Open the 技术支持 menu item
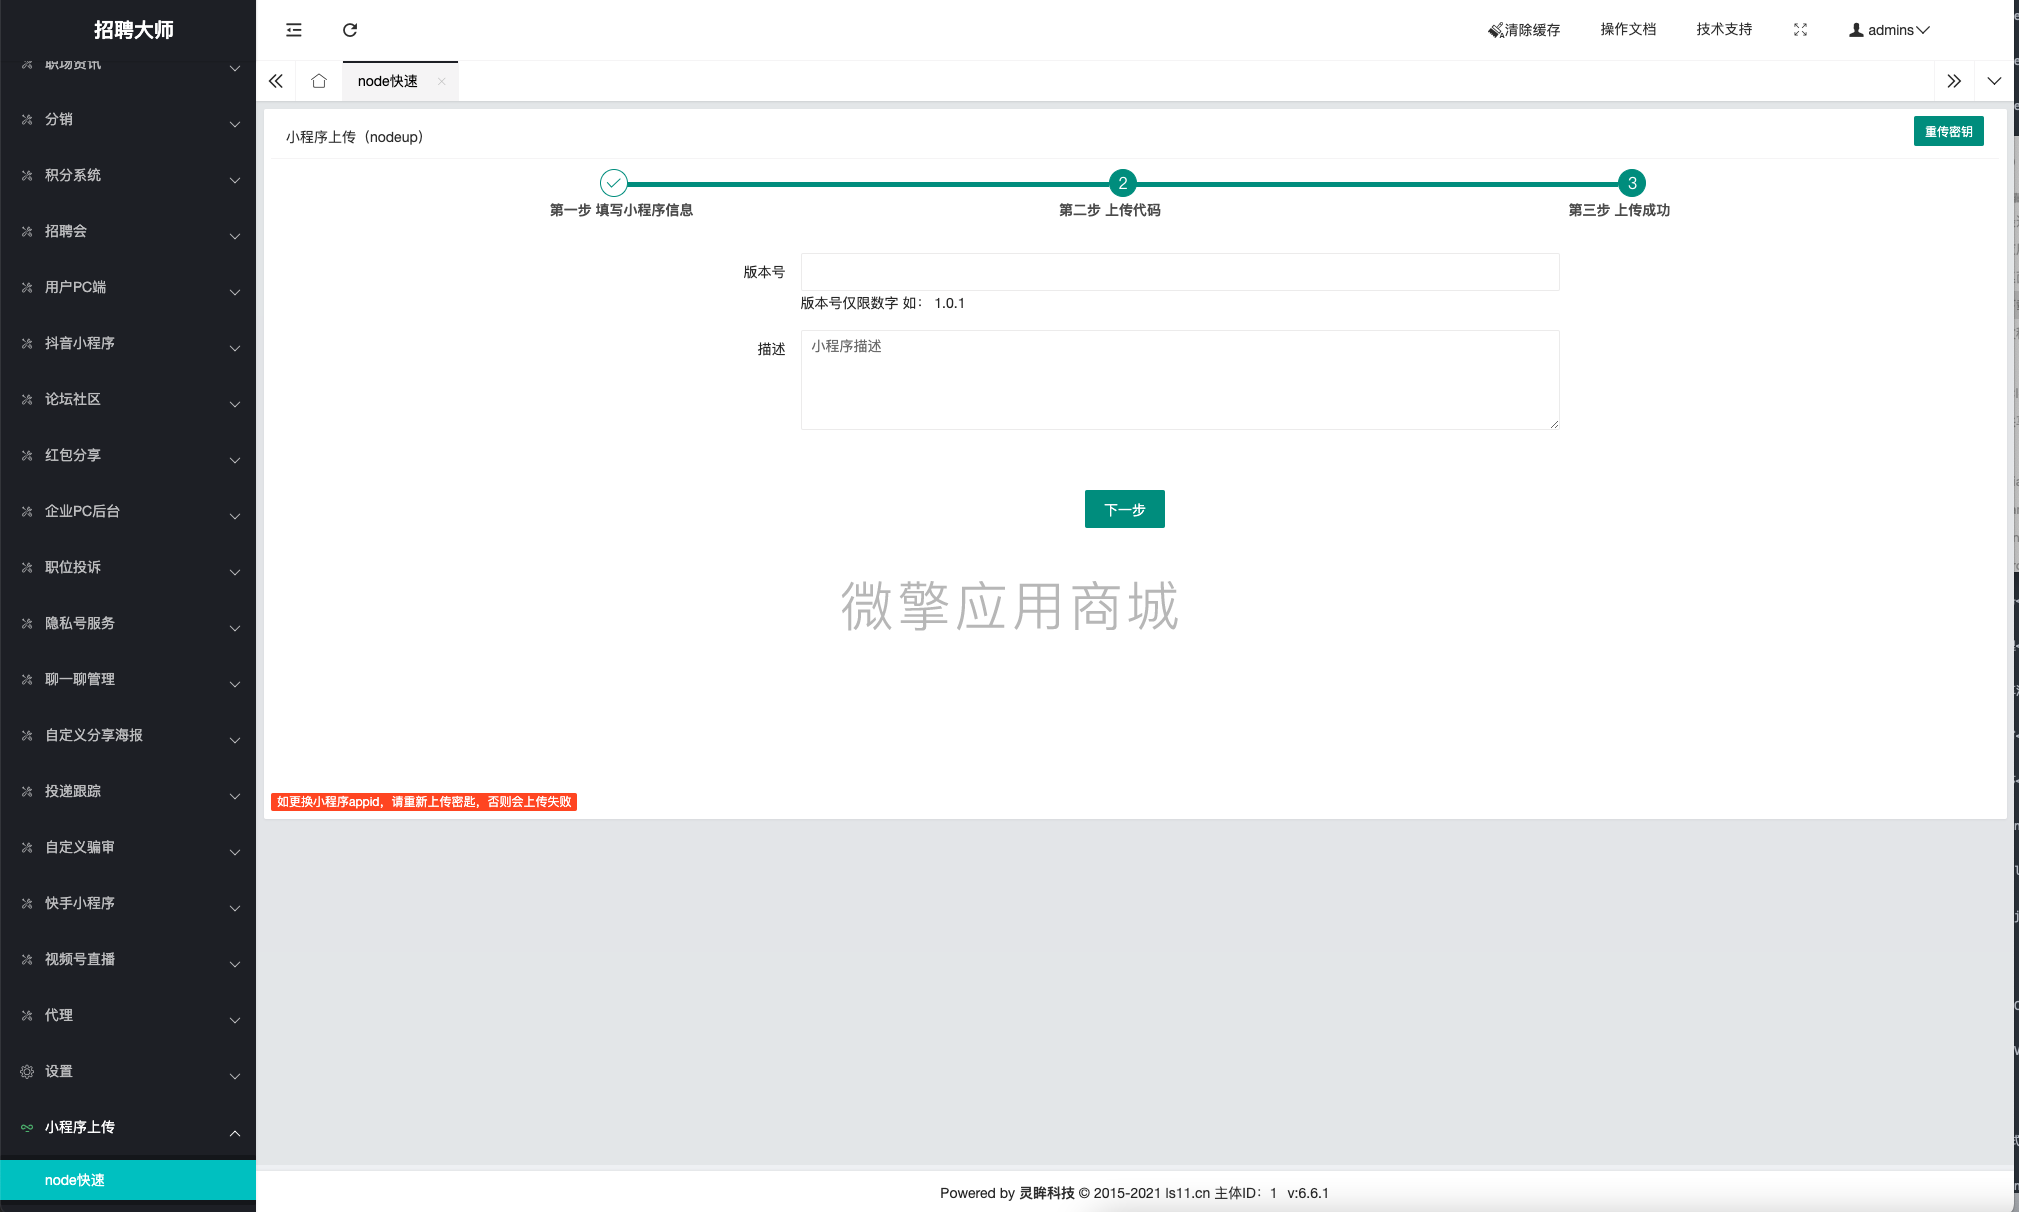 pyautogui.click(x=1722, y=30)
